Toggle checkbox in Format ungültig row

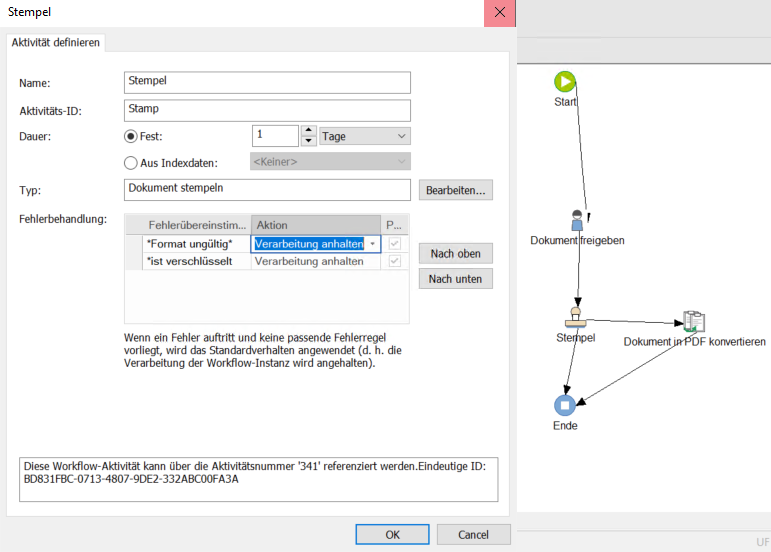(x=394, y=244)
